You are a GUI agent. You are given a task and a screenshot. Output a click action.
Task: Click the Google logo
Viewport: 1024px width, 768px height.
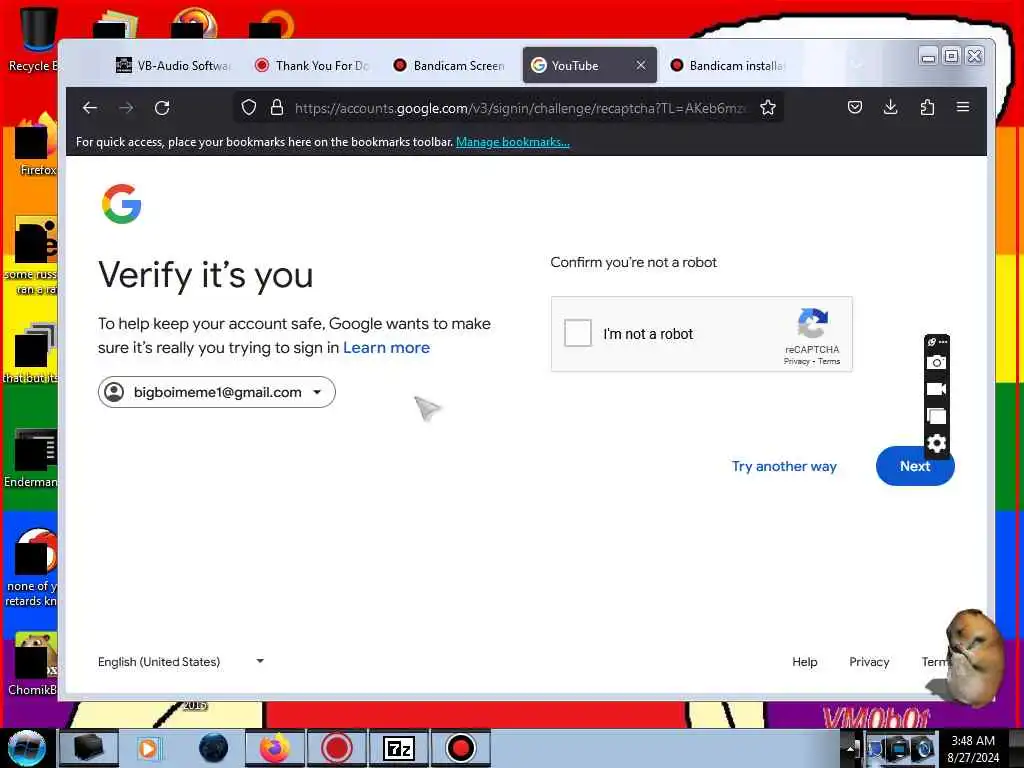click(121, 204)
